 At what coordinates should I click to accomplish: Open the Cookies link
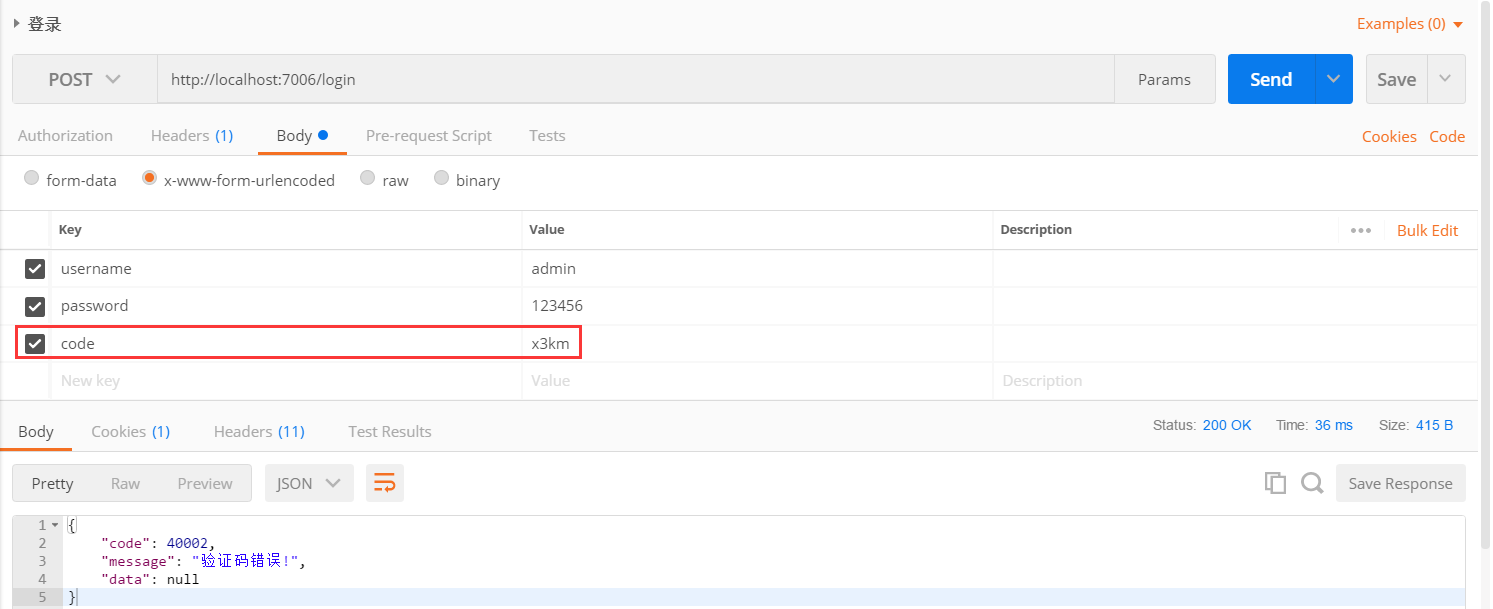(x=1389, y=137)
